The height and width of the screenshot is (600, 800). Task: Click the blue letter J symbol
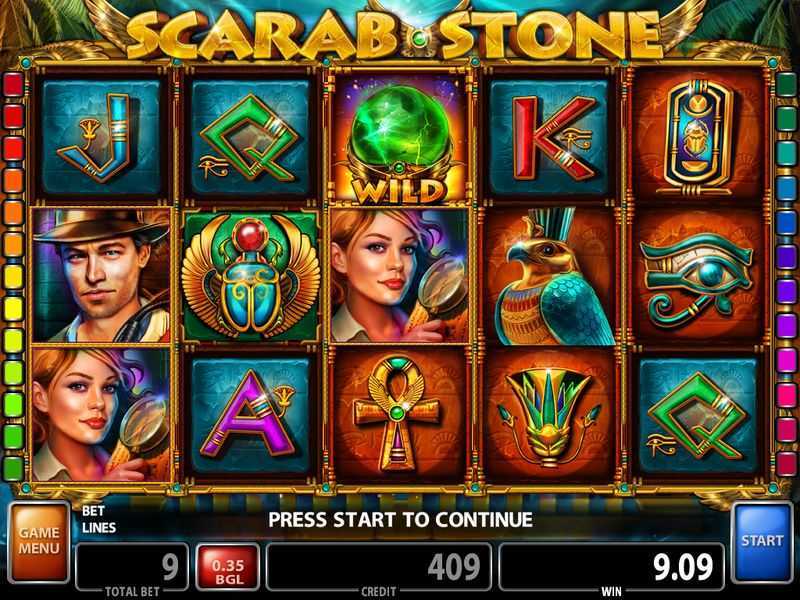[x=101, y=137]
